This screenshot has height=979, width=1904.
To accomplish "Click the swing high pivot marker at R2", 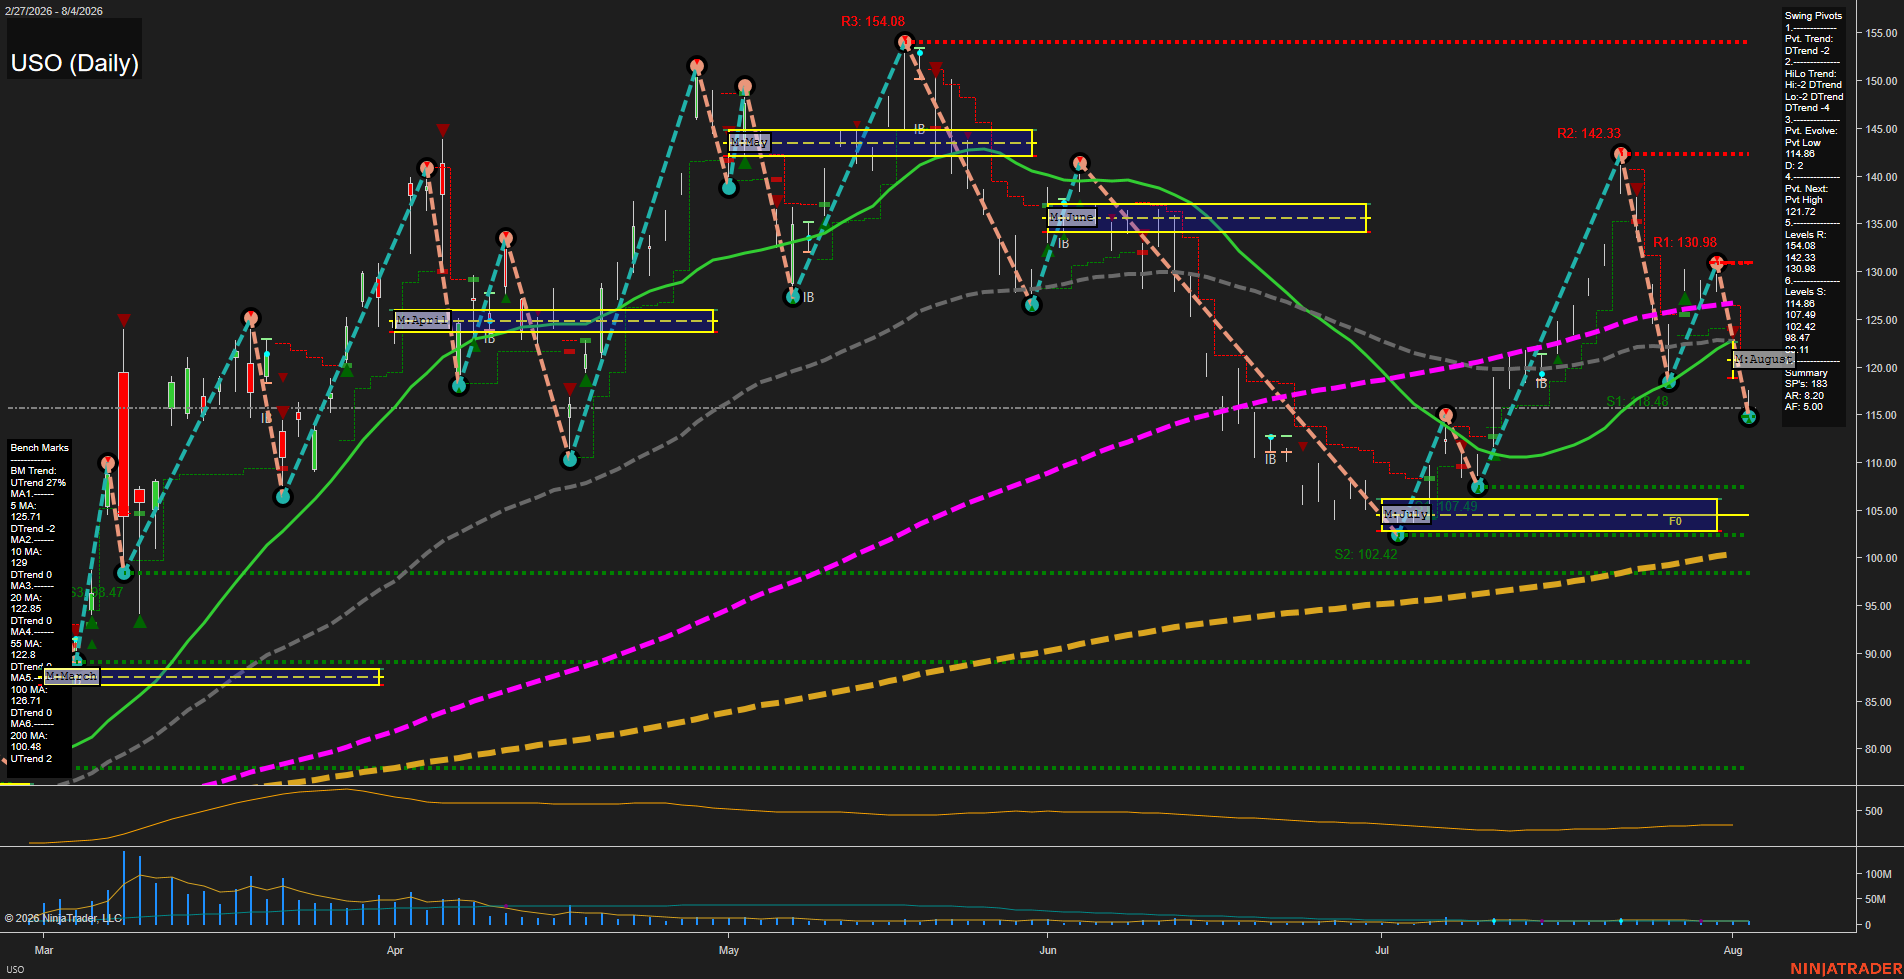I will (1621, 154).
